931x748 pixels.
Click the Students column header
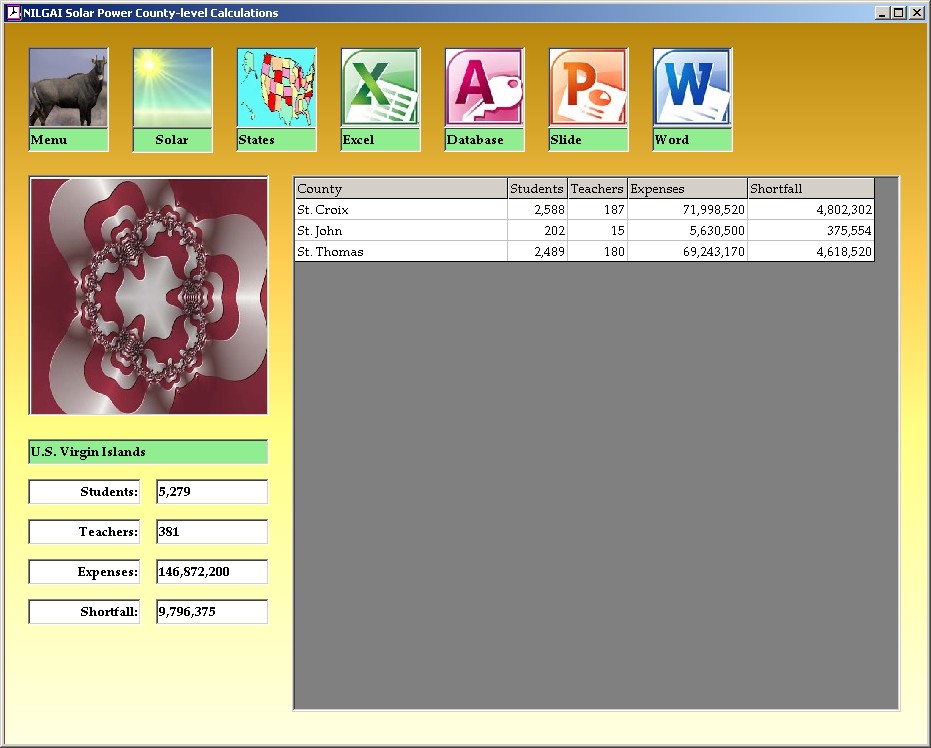(537, 189)
